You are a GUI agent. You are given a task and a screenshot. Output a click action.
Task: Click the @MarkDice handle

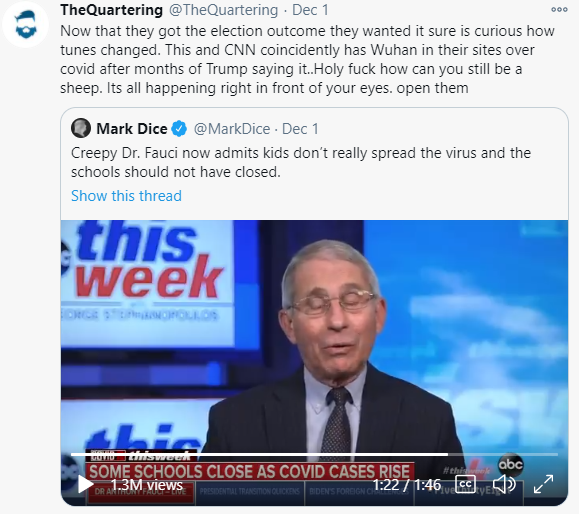(x=232, y=129)
